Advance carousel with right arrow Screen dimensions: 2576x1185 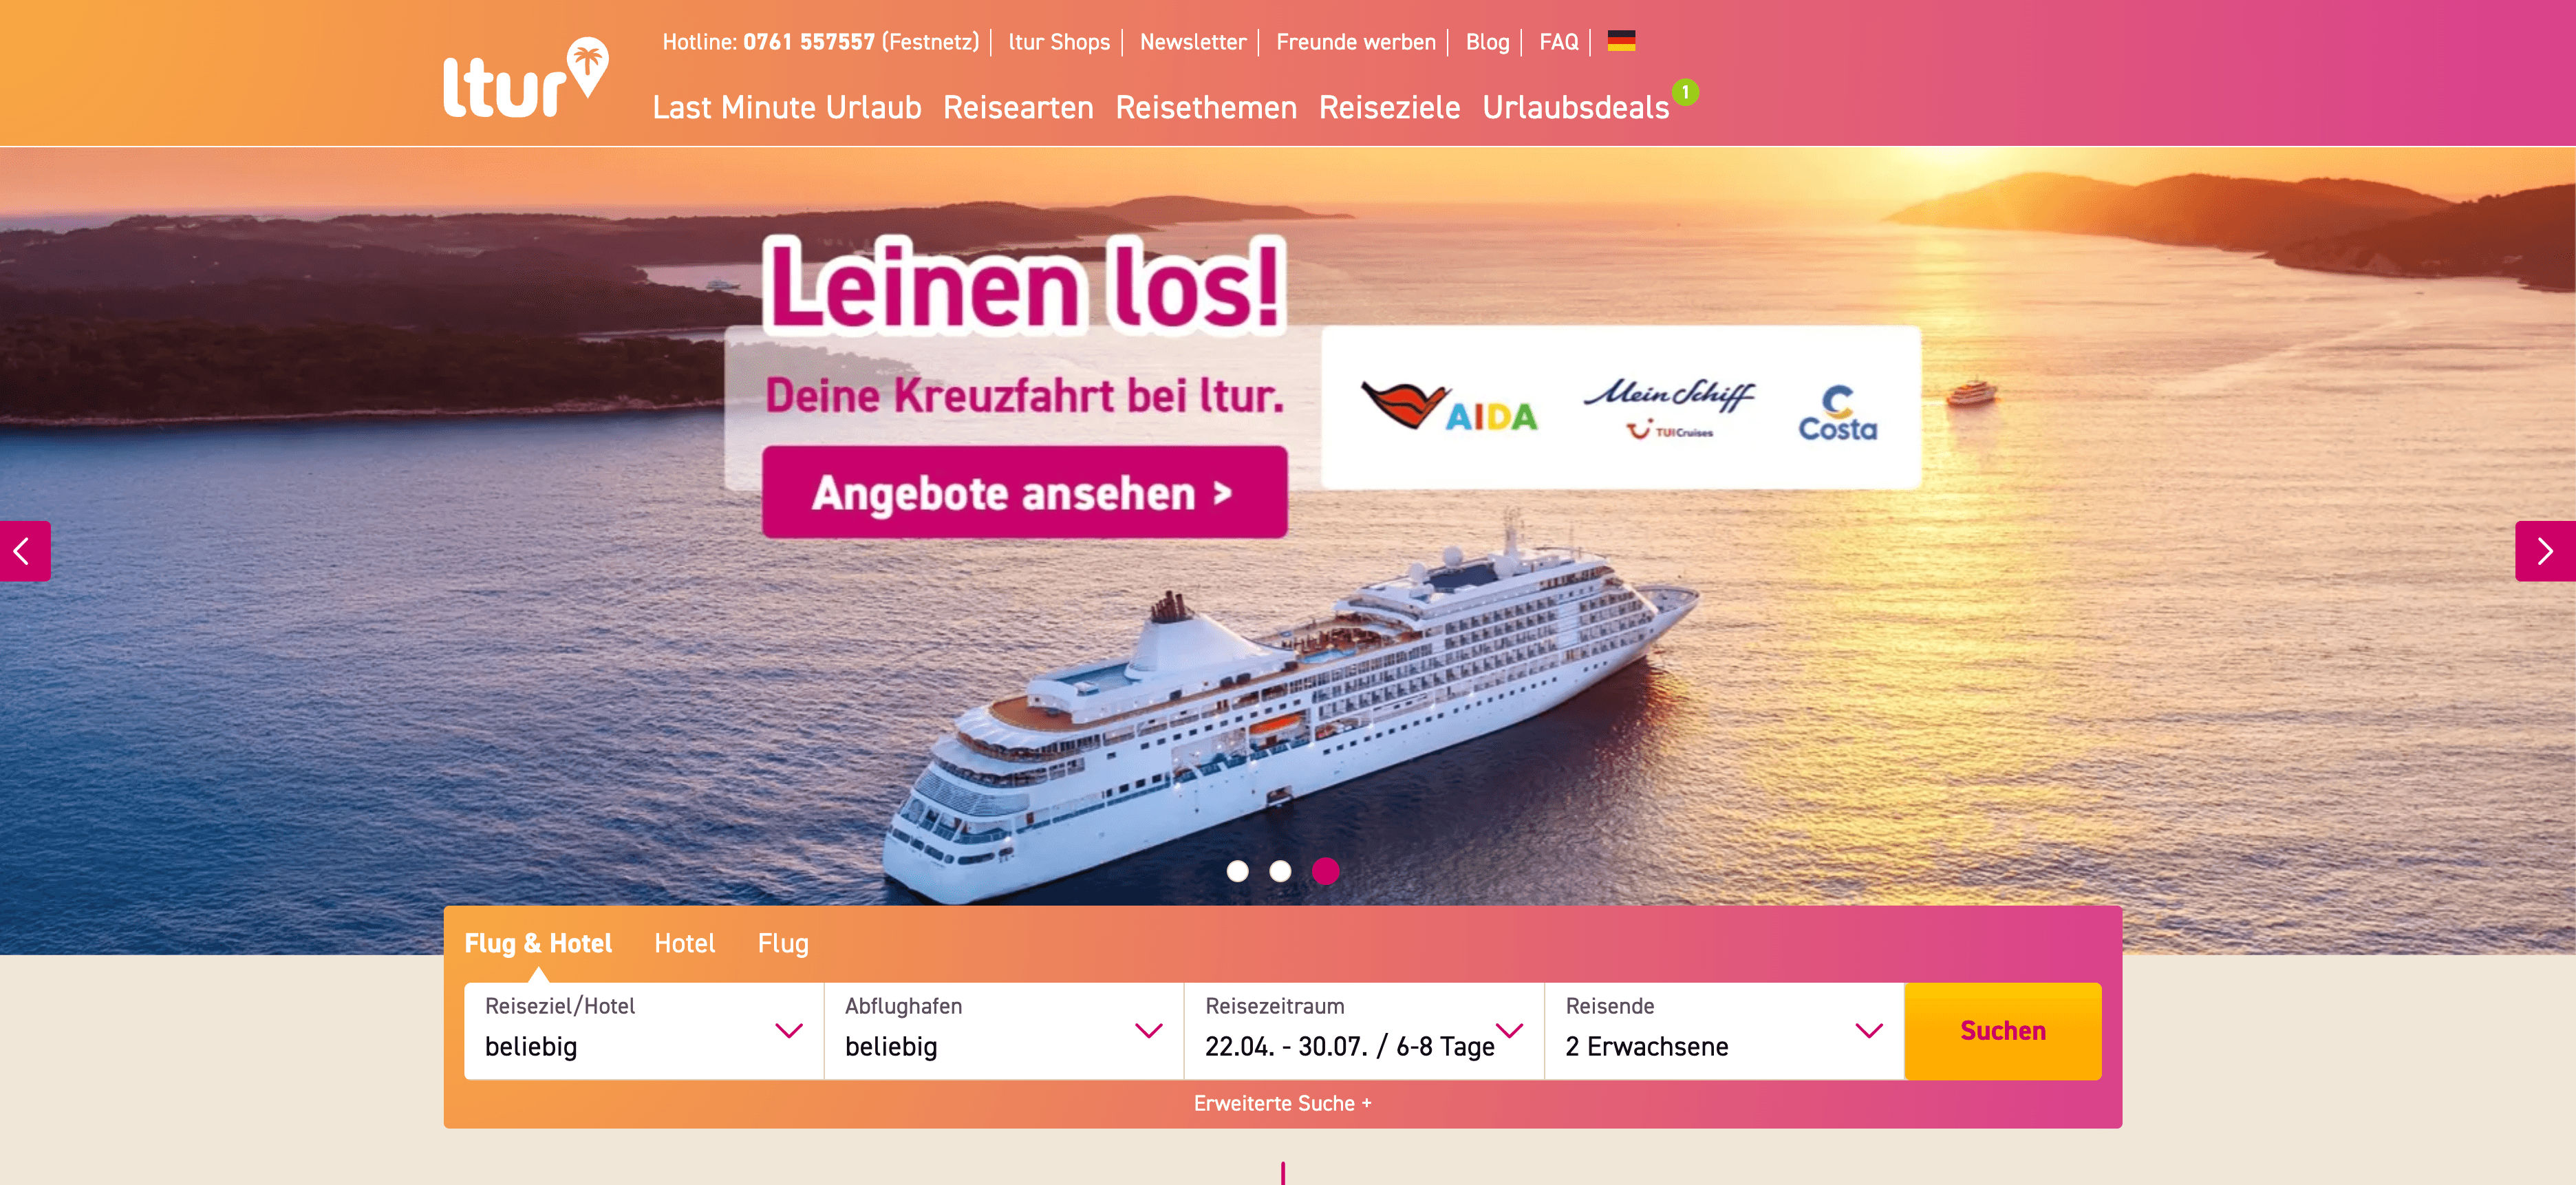2544,551
